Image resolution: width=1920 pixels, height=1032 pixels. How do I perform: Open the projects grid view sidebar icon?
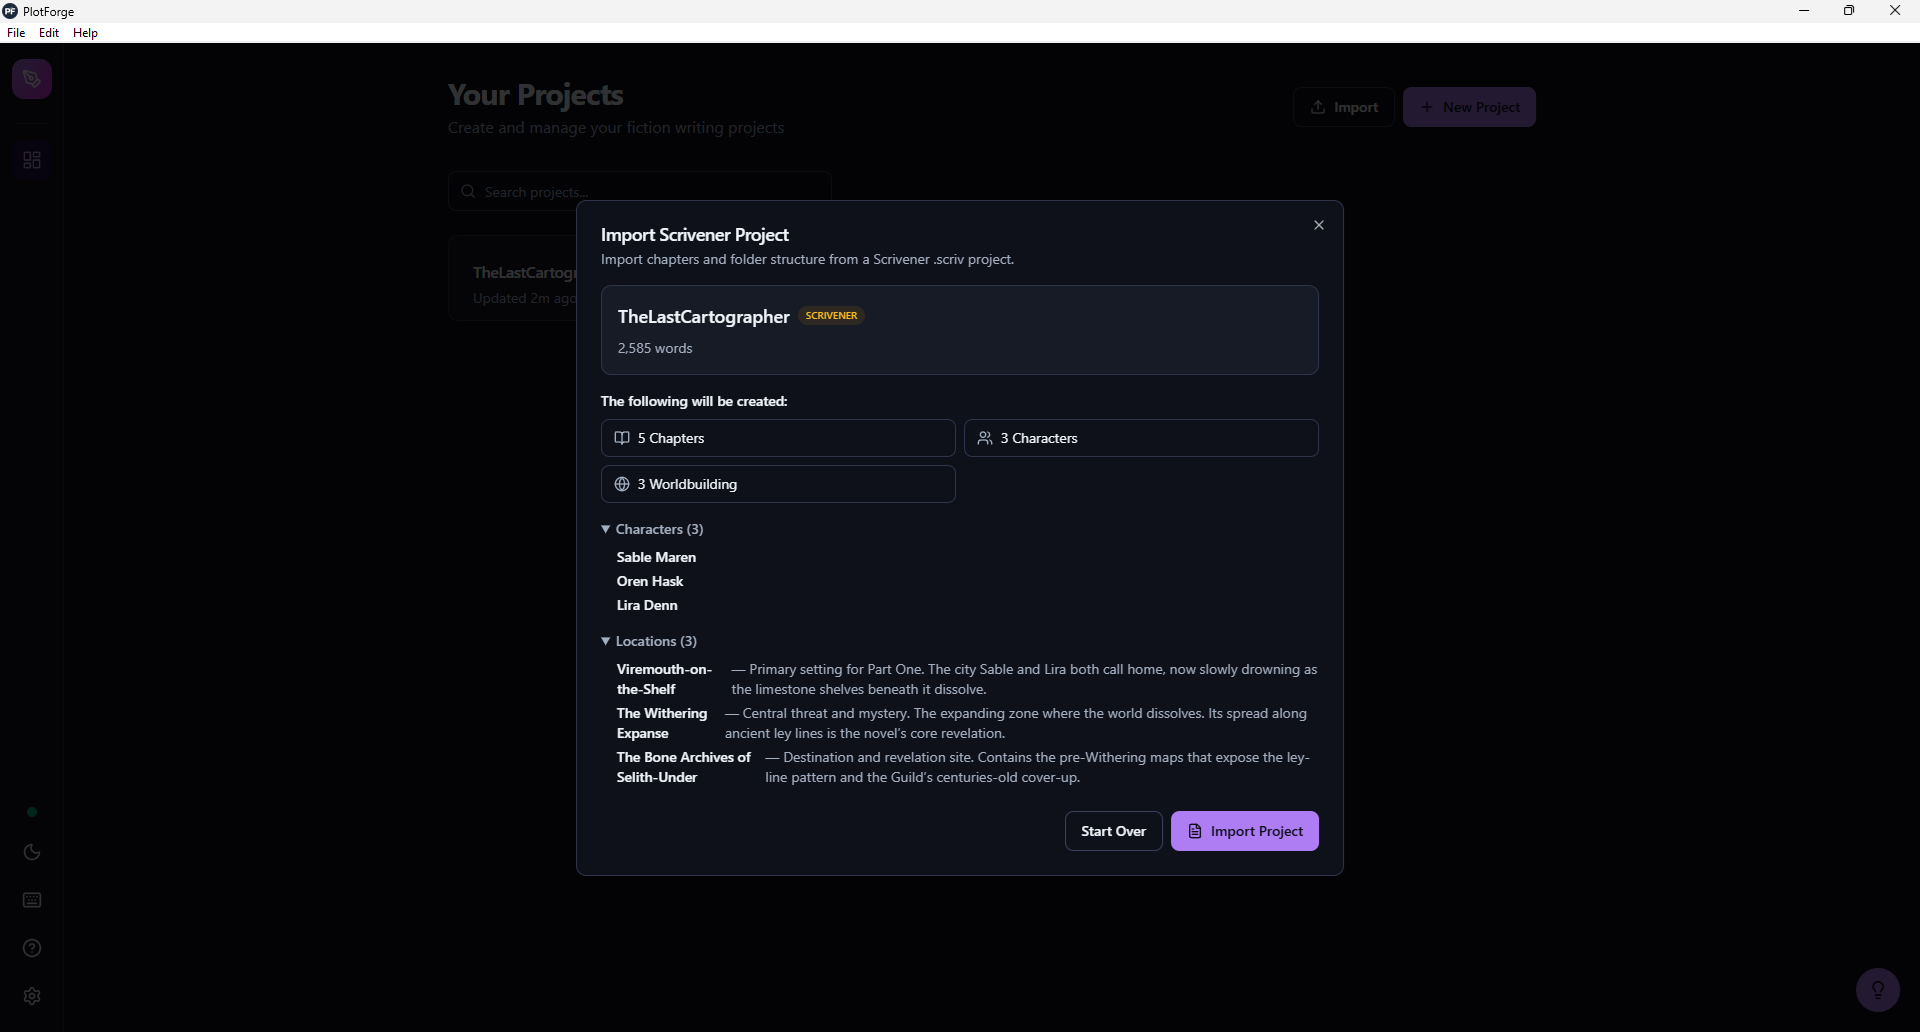[x=31, y=159]
